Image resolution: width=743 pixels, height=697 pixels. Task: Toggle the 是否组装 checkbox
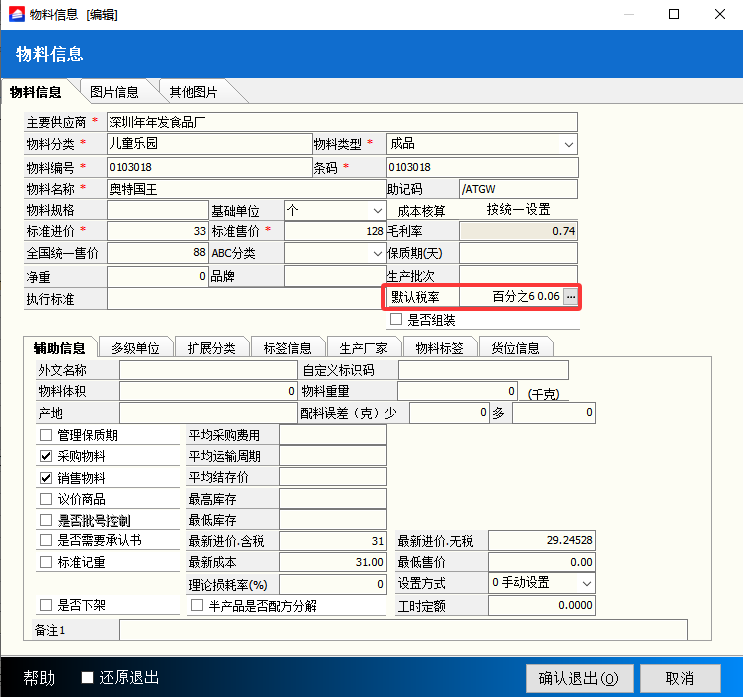point(396,319)
